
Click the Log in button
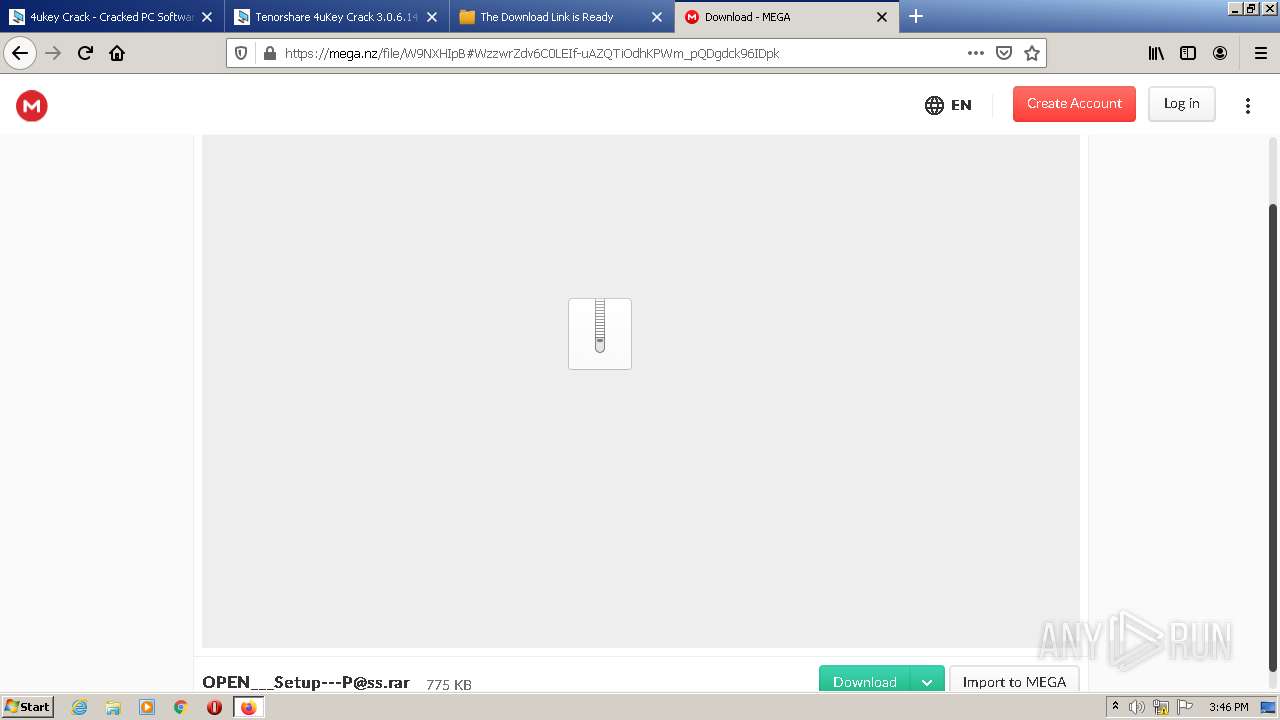point(1181,104)
